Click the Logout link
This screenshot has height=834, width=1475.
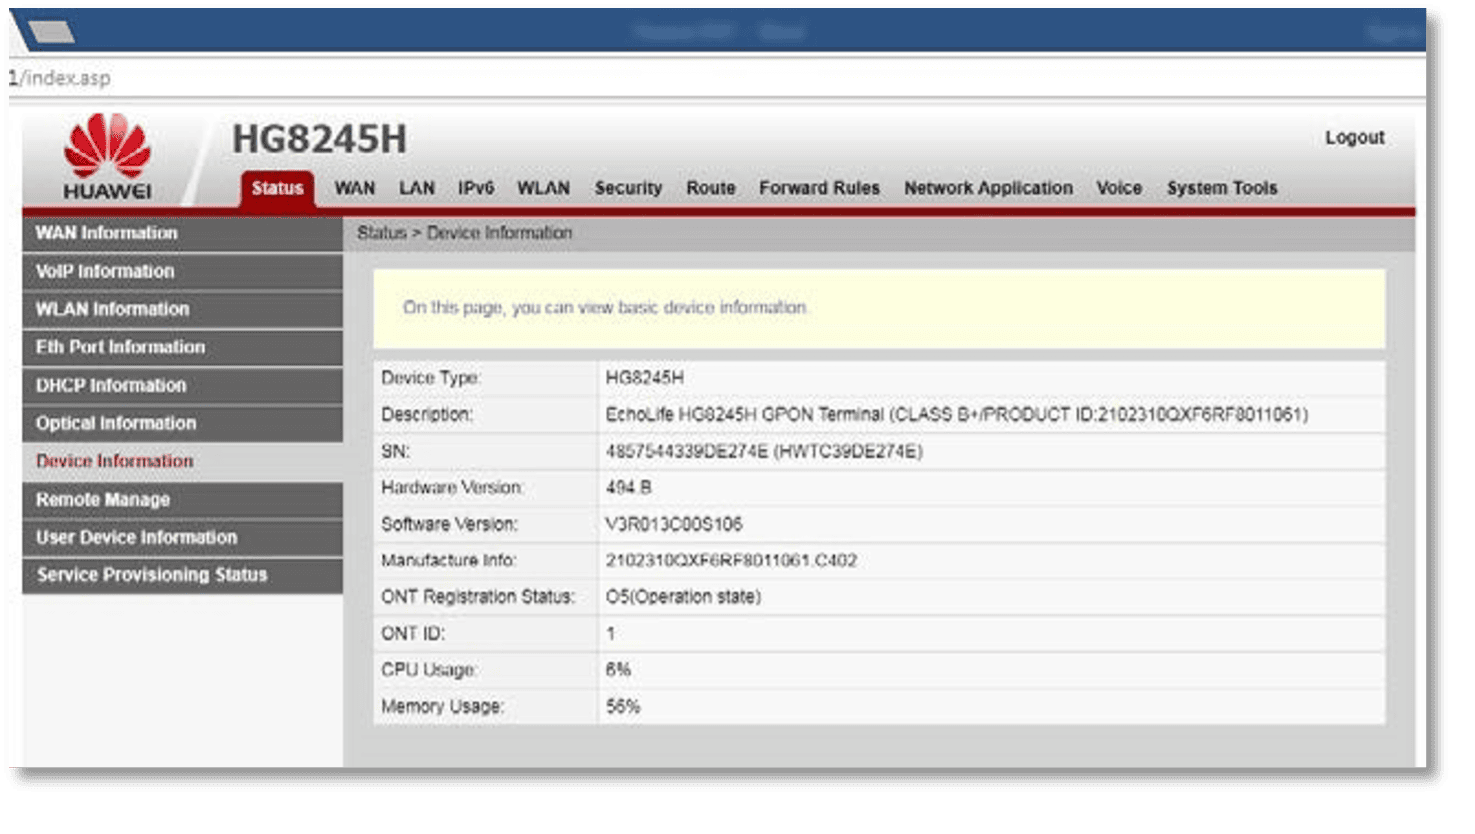(x=1354, y=138)
